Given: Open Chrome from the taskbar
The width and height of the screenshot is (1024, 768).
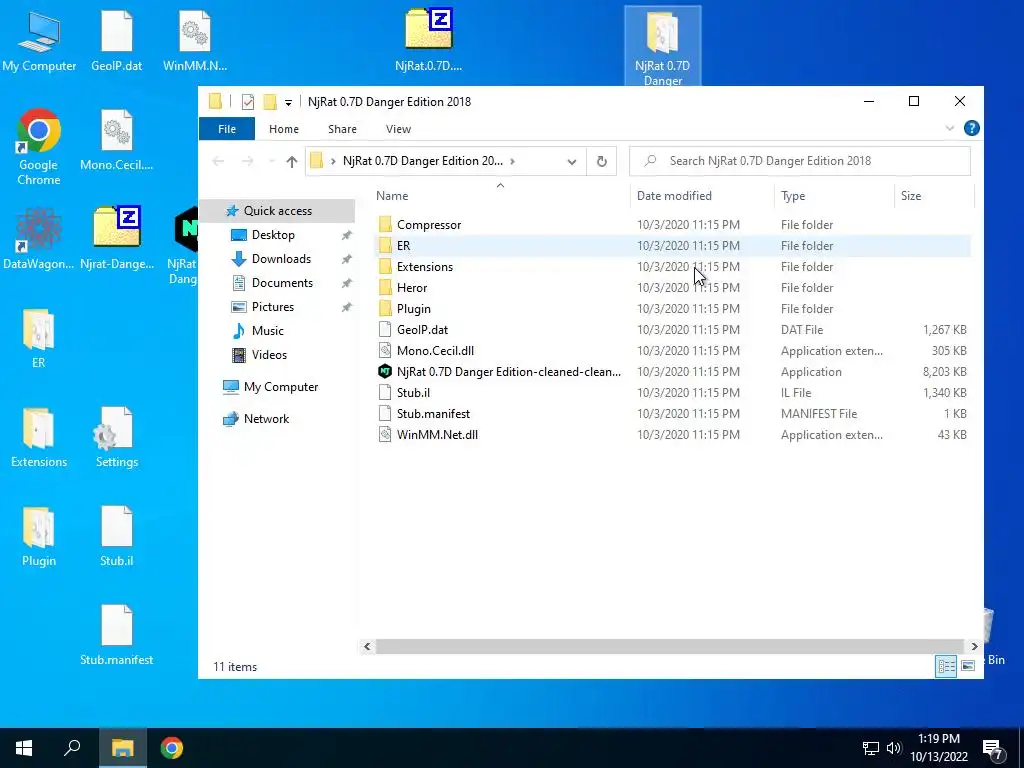Looking at the screenshot, I should point(172,748).
